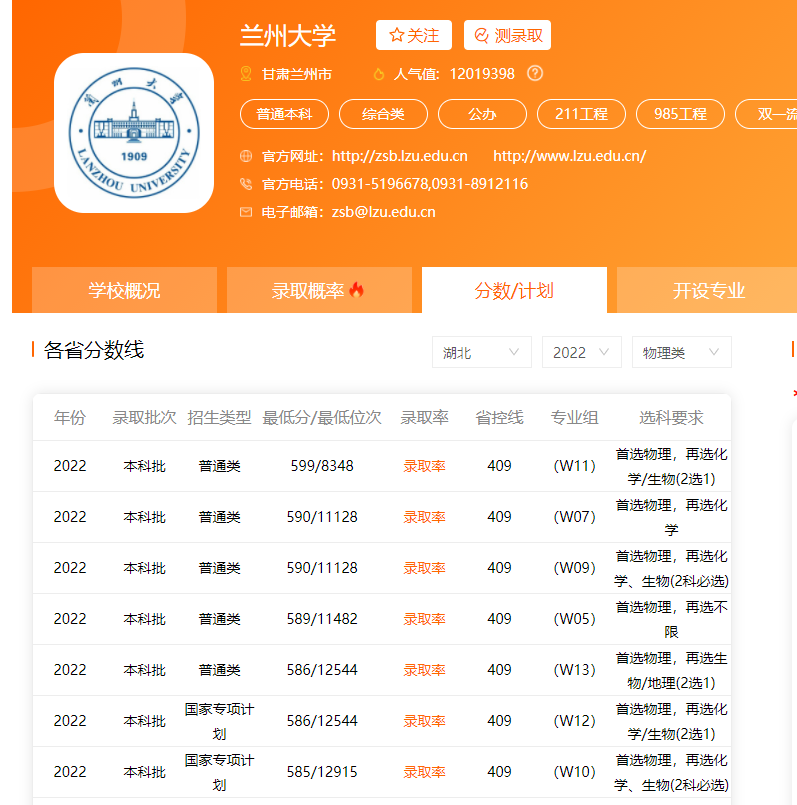Open the 物理类 subject type dropdown
Image resolution: width=797 pixels, height=805 pixels.
(681, 352)
